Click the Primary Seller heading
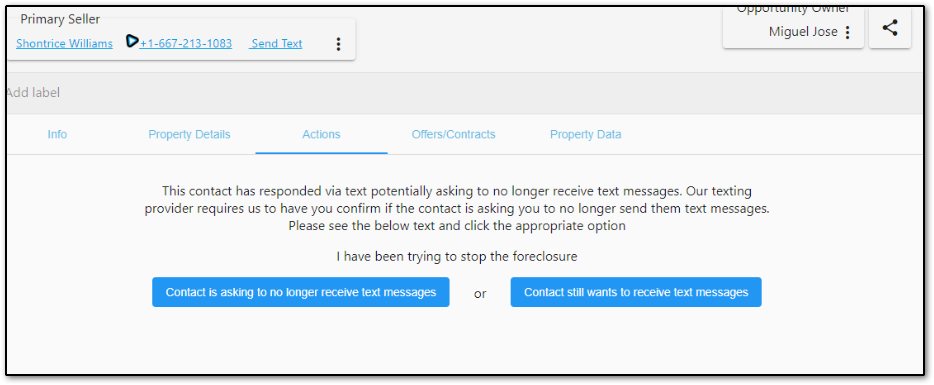This screenshot has height=385, width=934. pos(60,19)
